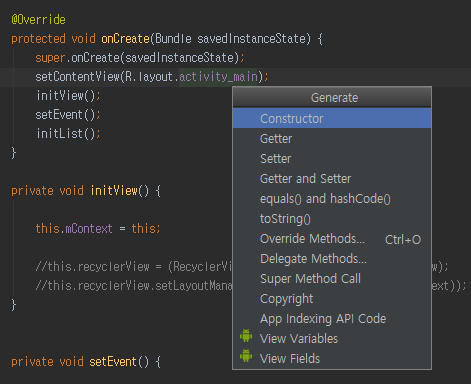Pick equals() and hashCode() generation

click(x=332, y=199)
